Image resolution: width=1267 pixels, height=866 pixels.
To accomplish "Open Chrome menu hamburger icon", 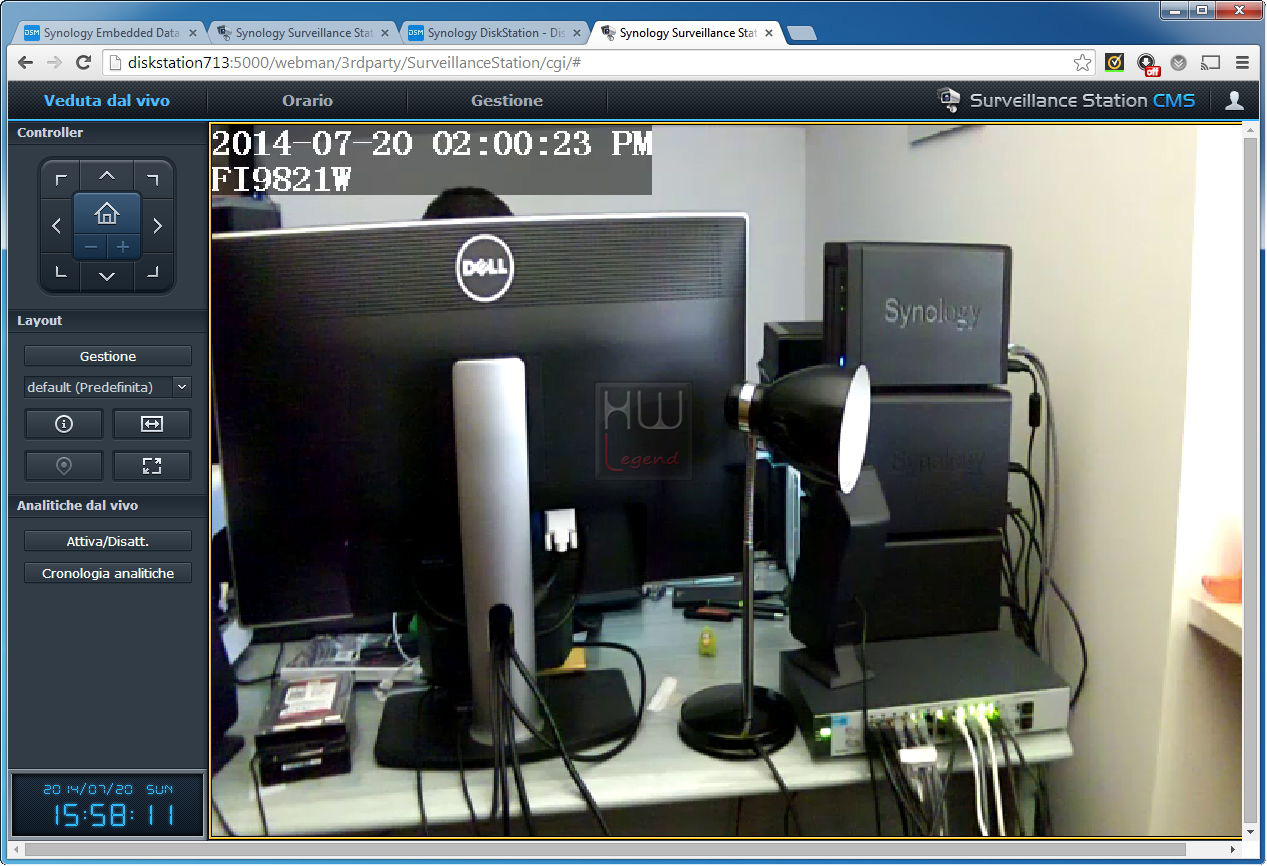I will [x=1243, y=62].
